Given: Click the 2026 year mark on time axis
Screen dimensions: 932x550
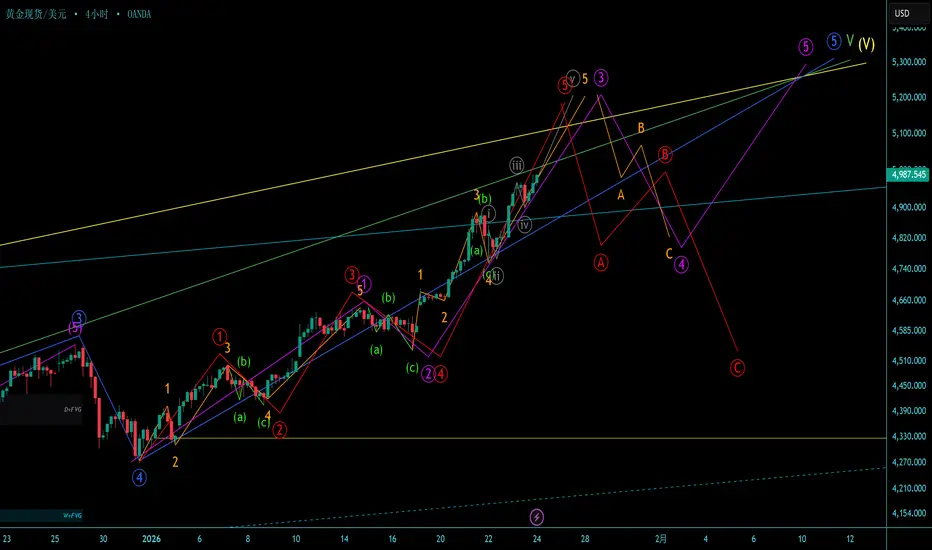Looking at the screenshot, I should [x=151, y=539].
